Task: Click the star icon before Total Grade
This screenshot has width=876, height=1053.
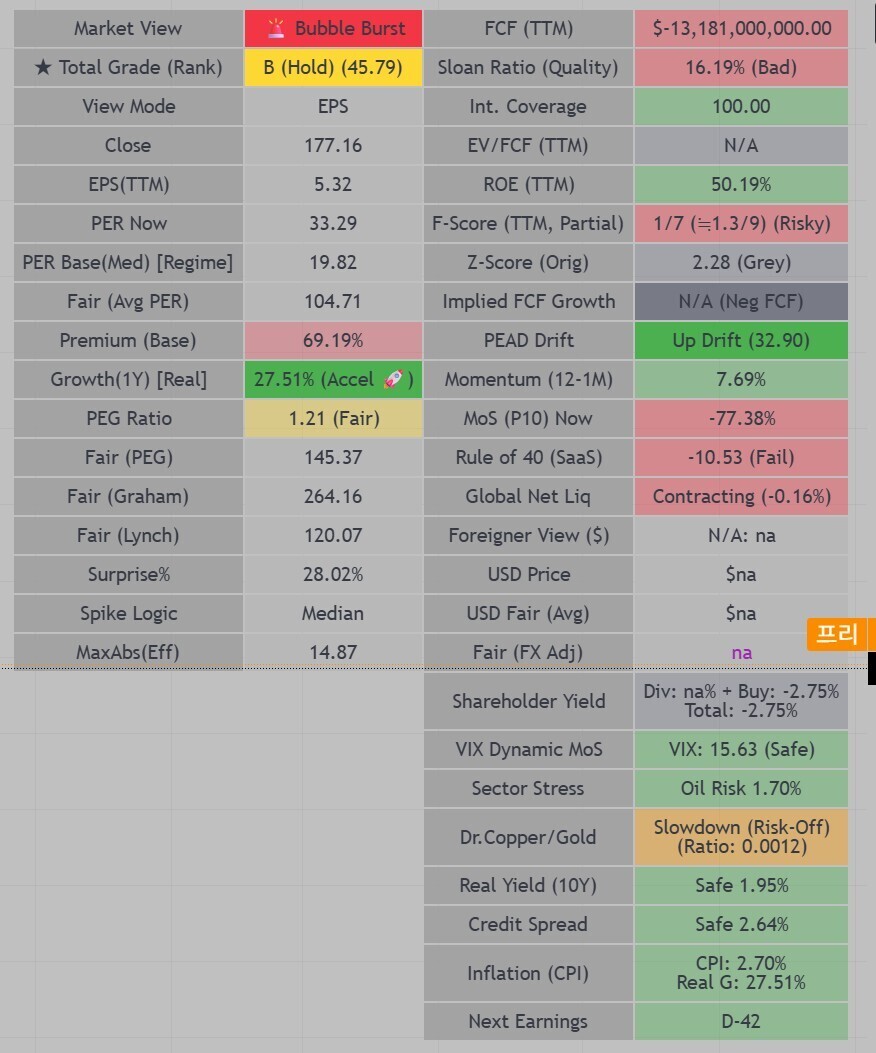Action: (x=42, y=68)
